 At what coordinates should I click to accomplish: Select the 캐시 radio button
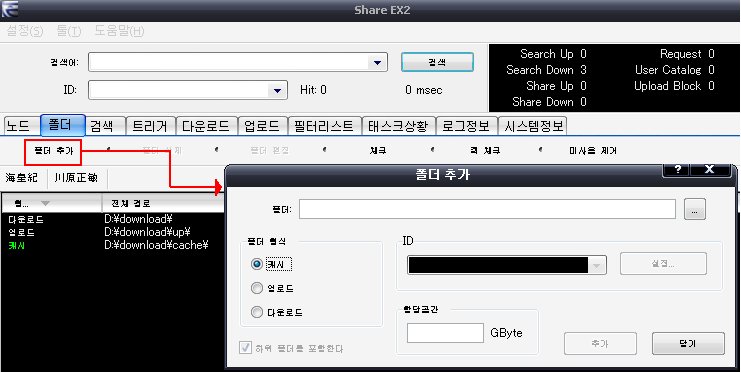pyautogui.click(x=257, y=264)
